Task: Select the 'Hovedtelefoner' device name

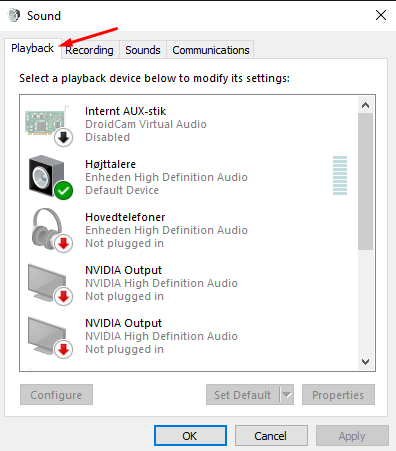Action: coord(125,217)
